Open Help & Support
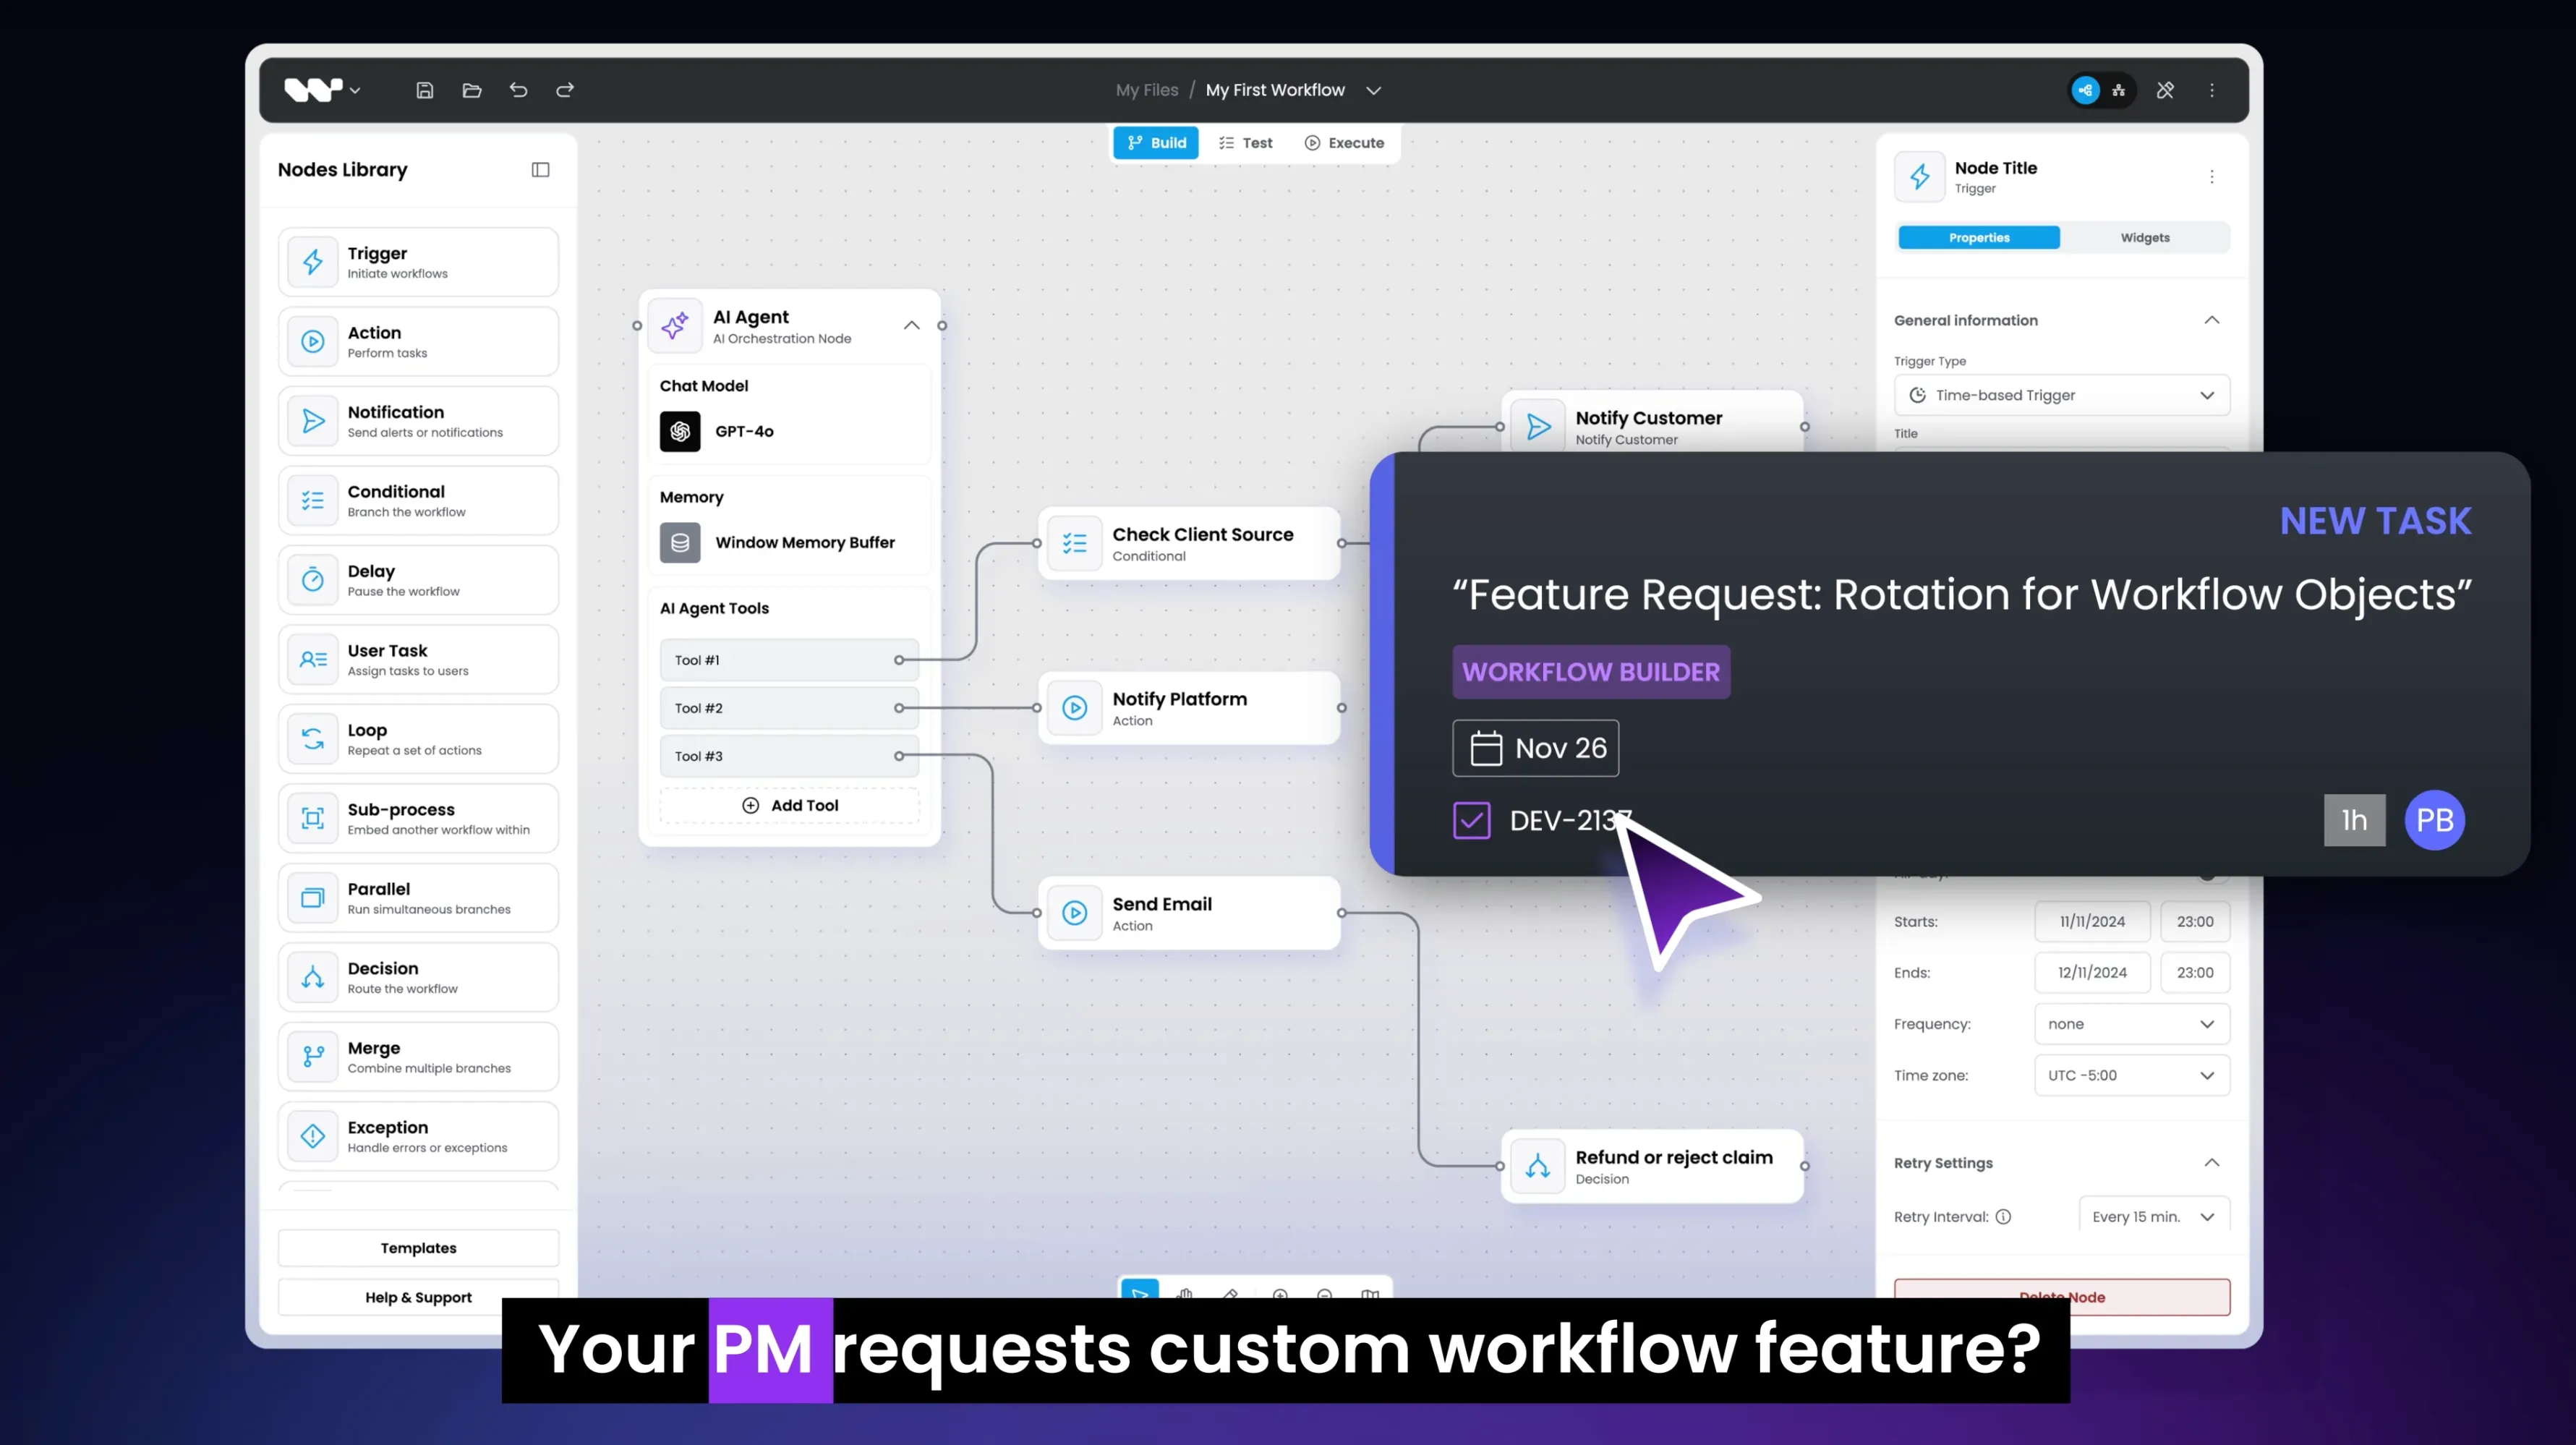Viewport: 2576px width, 1445px height. pos(418,1297)
